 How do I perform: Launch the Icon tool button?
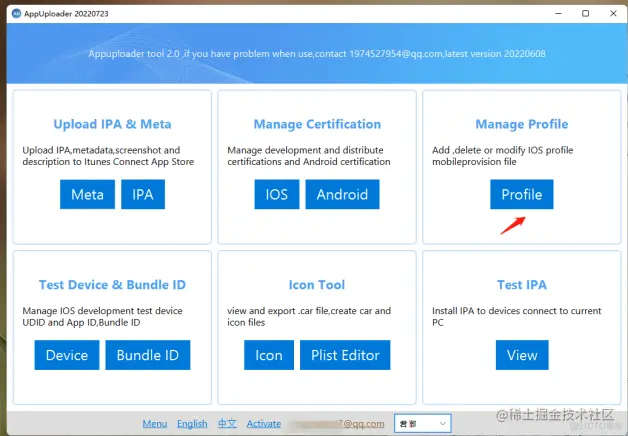click(x=269, y=355)
